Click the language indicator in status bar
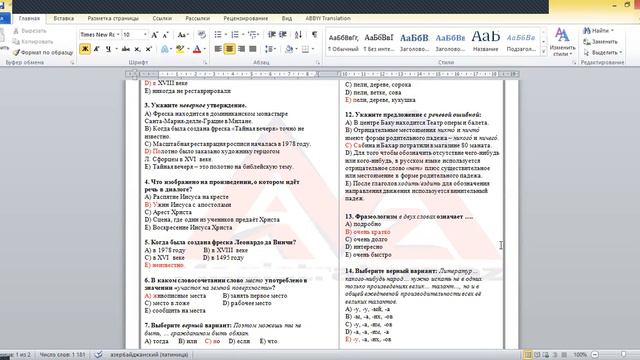640x360 pixels. [x=149, y=355]
